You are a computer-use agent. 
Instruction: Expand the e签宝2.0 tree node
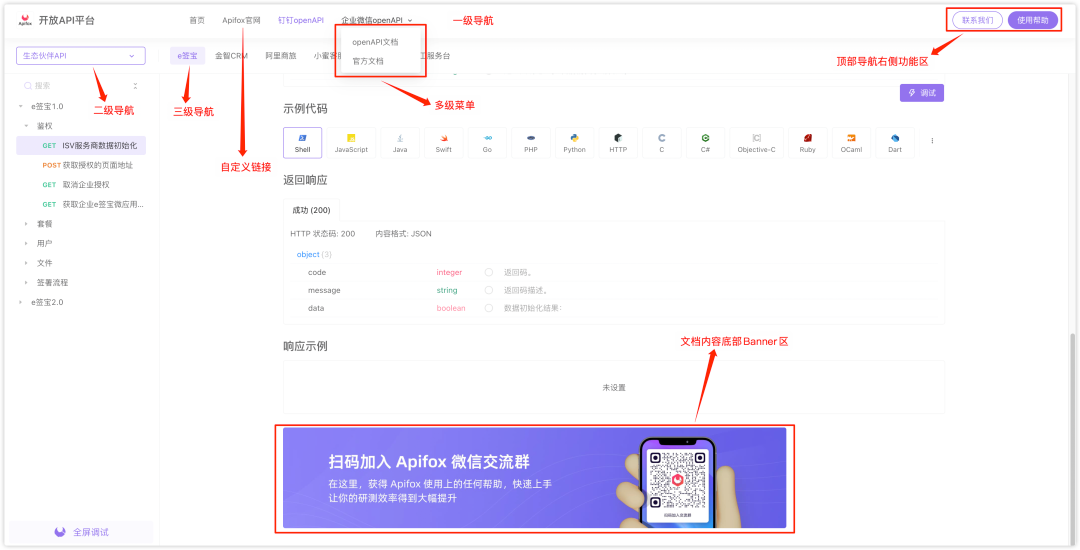tap(21, 302)
